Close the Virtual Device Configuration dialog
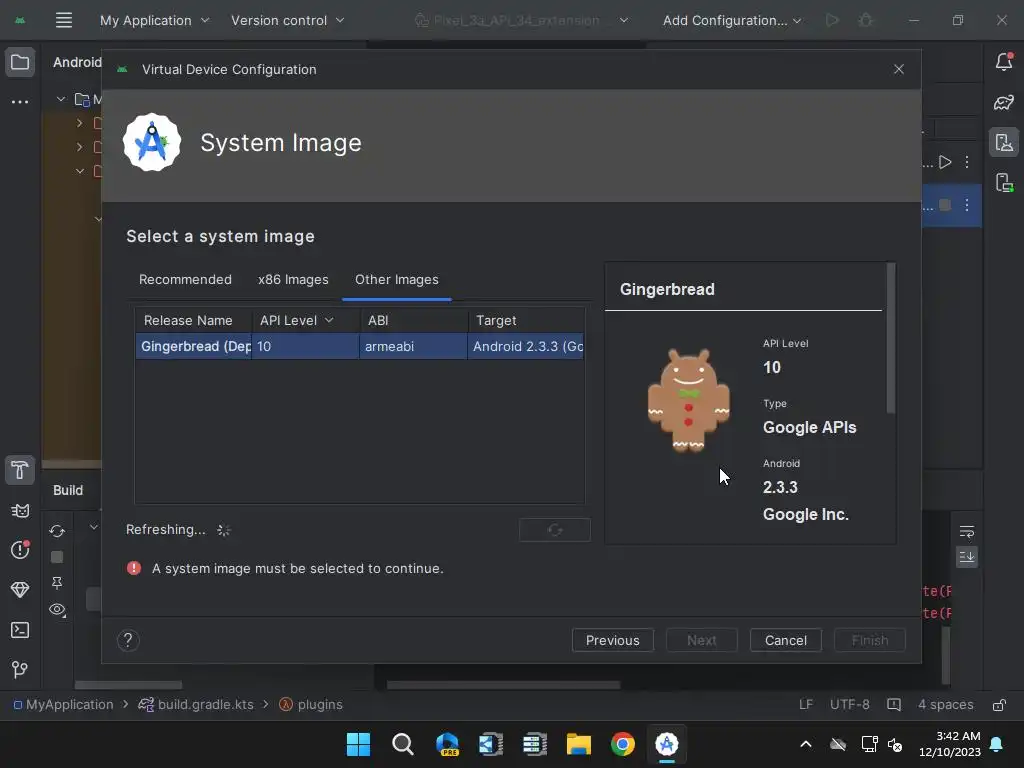Viewport: 1024px width, 768px height. [899, 69]
